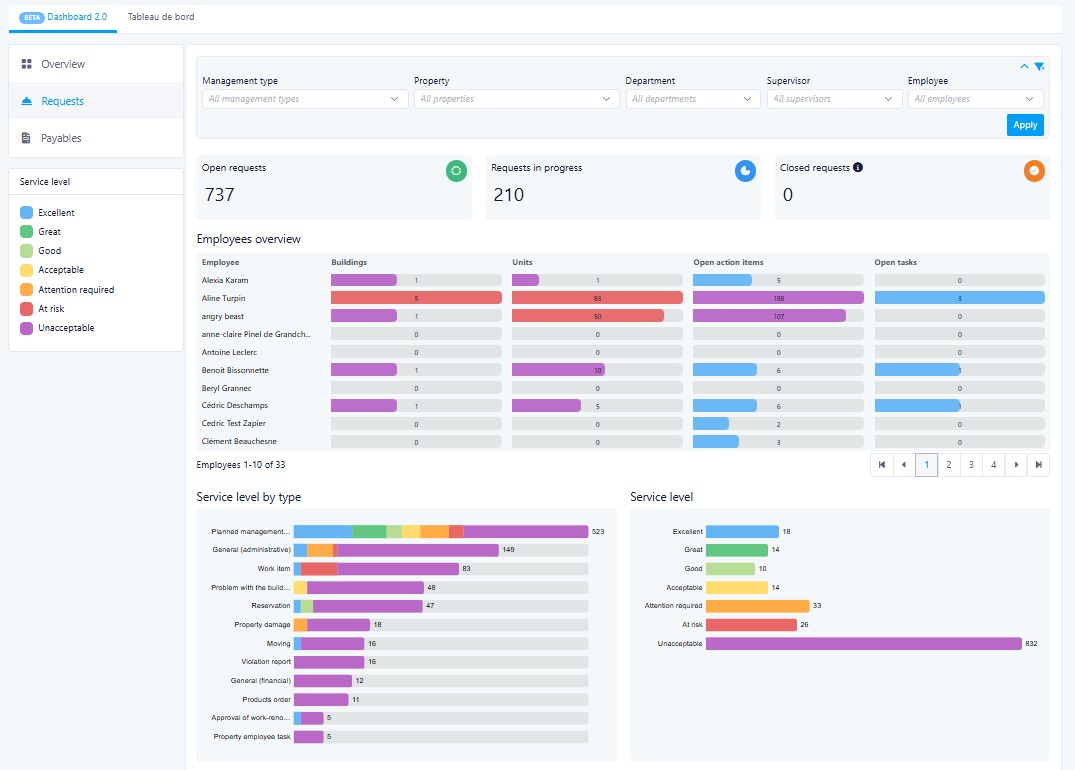The width and height of the screenshot is (1075, 770).
Task: Open the Property dropdown
Action: (517, 99)
